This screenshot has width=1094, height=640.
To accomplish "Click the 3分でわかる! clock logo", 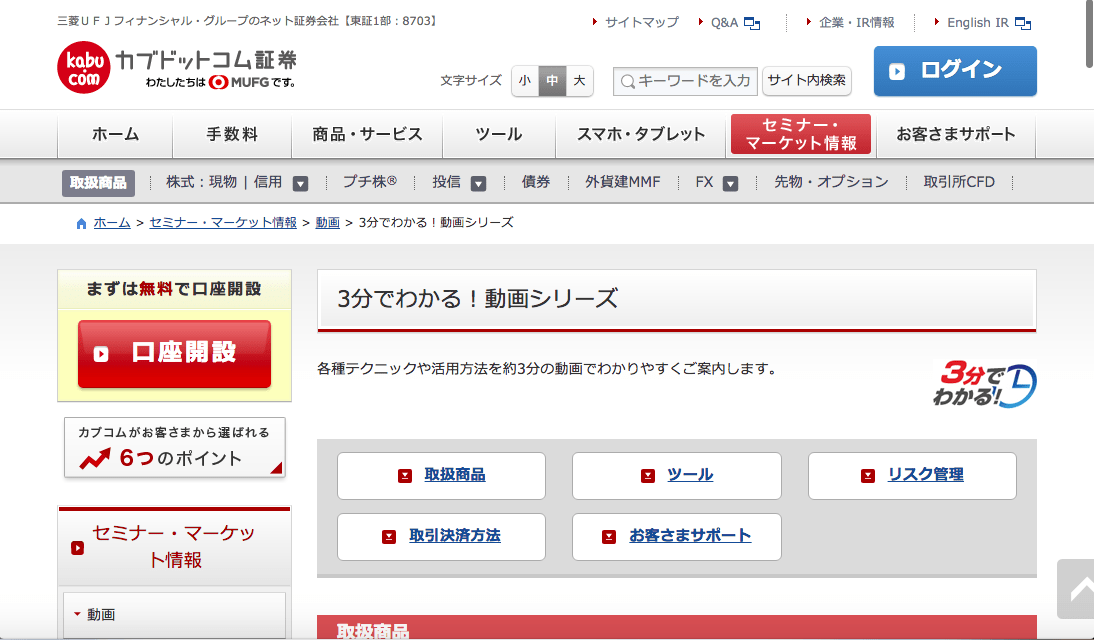I will coord(985,384).
